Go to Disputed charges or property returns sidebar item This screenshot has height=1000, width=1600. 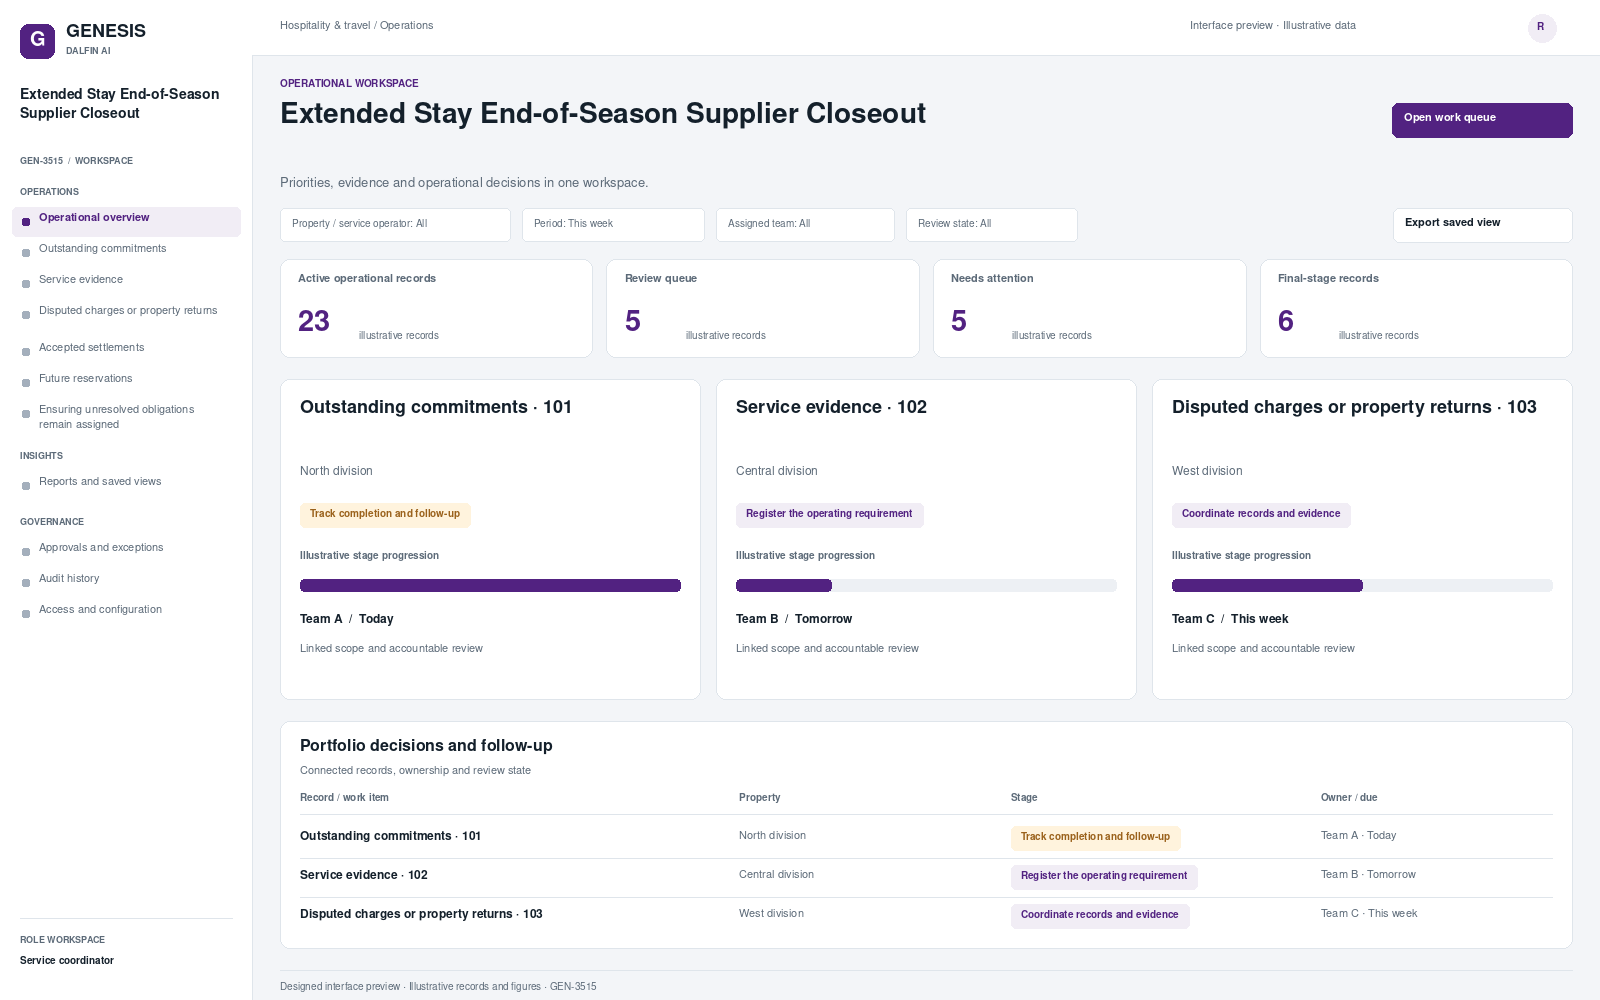click(126, 311)
